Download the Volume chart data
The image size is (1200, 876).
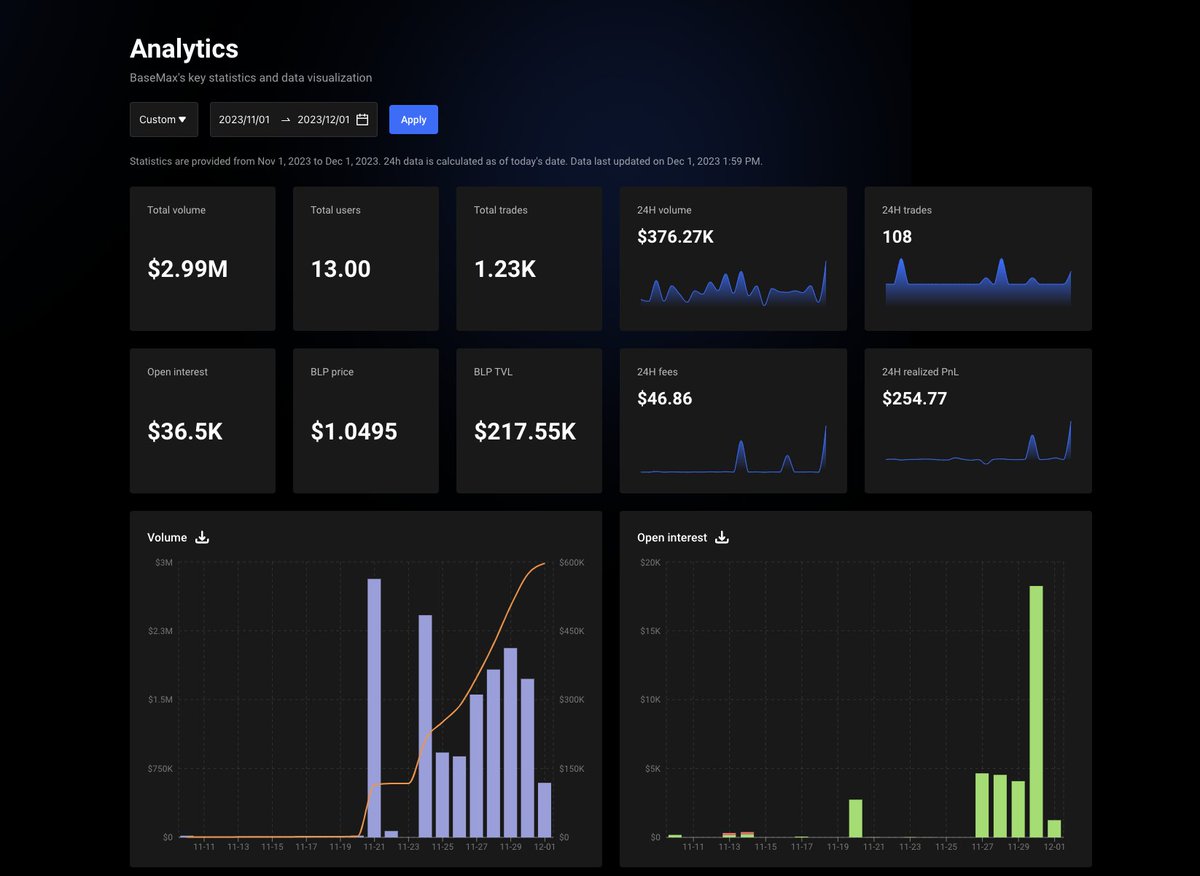click(x=202, y=538)
